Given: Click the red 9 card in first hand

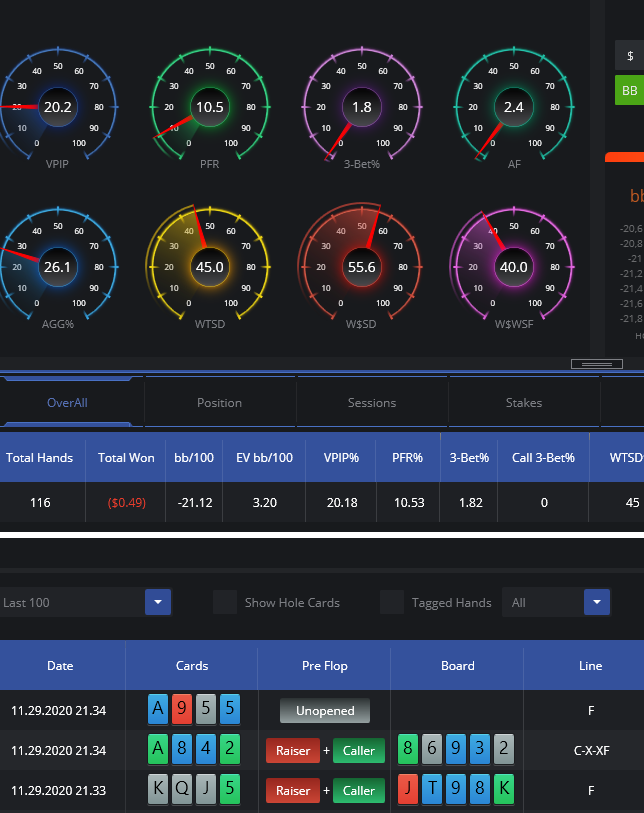Looking at the screenshot, I should pos(182,709).
